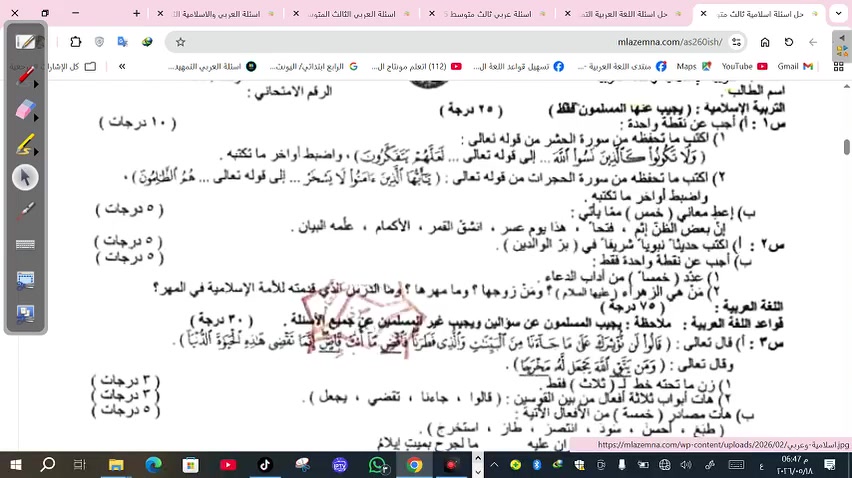Click the vertical page scrollbar thumb
The height and width of the screenshot is (478, 852).
pos(847,147)
